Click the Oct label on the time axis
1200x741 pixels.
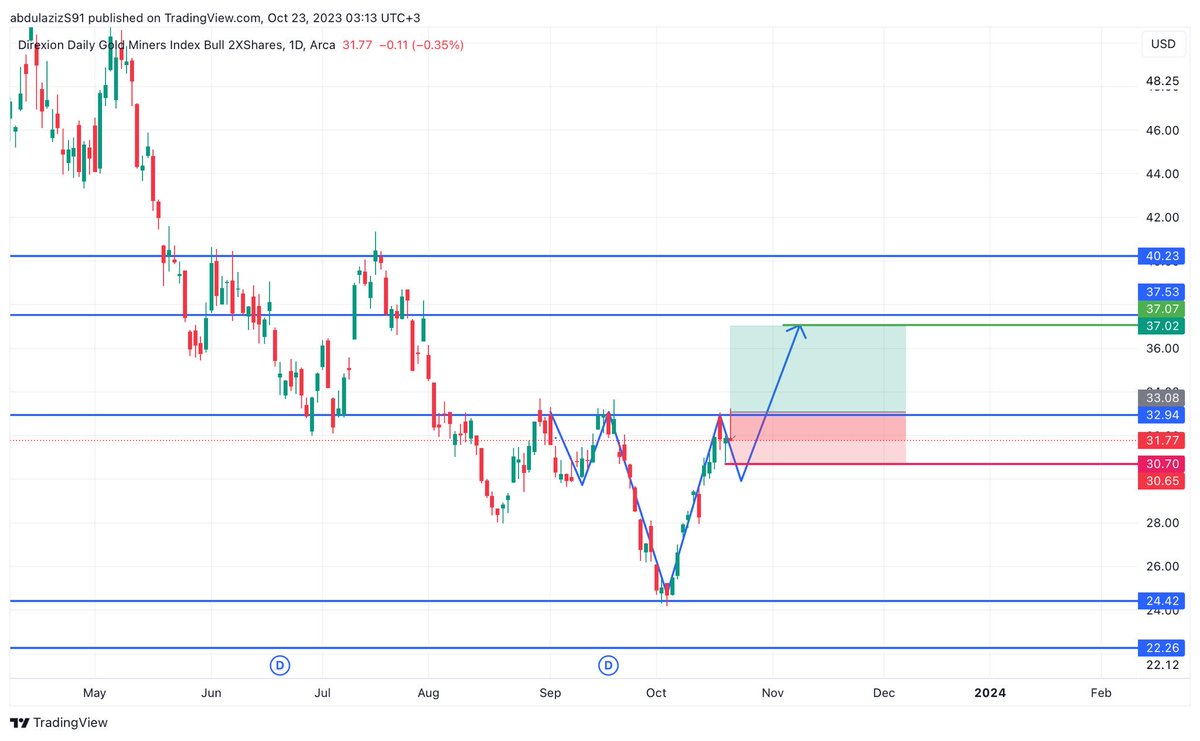point(657,692)
